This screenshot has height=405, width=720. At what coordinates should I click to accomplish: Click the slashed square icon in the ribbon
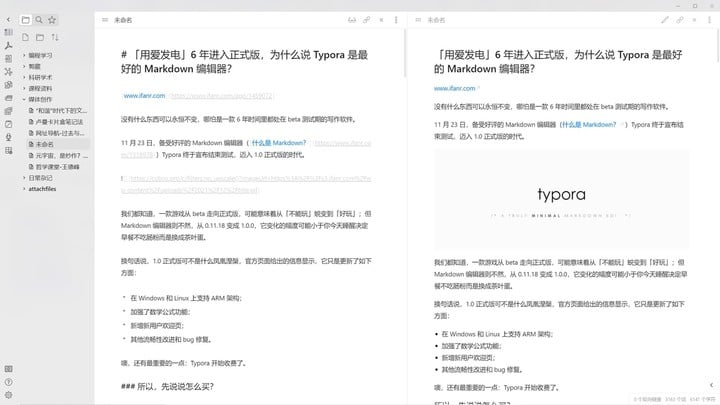[x=8, y=124]
